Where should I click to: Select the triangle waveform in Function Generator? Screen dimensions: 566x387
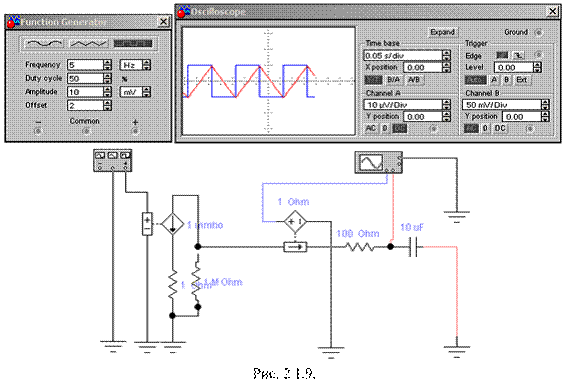pos(89,44)
